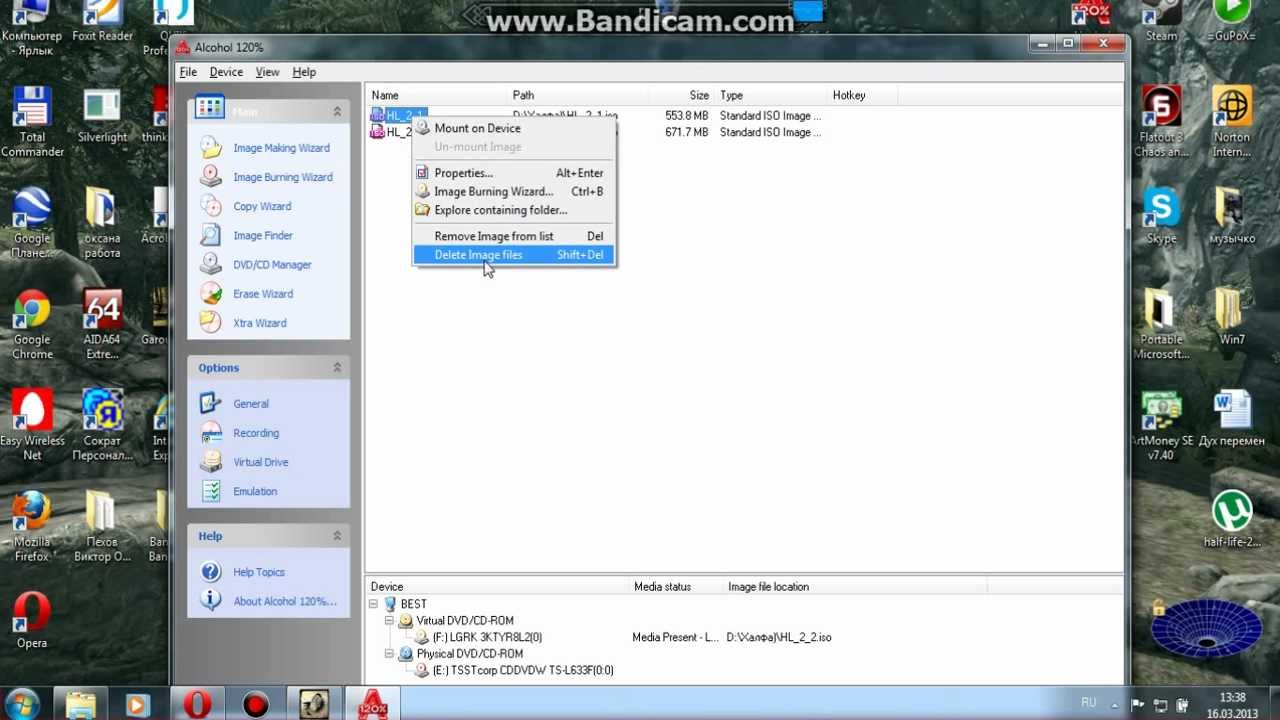Click Remove Image from list

point(514,236)
